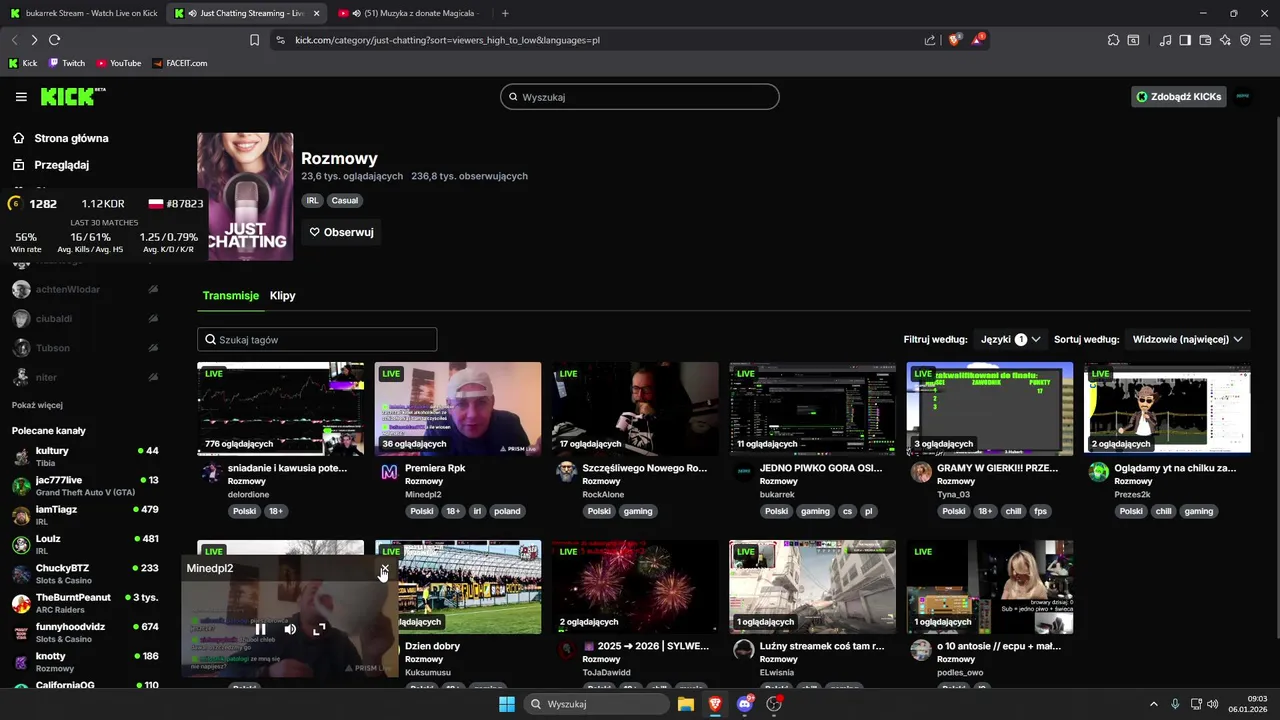Click the poland tag under Minedpl2
Screen dimensions: 1280x720
507,511
